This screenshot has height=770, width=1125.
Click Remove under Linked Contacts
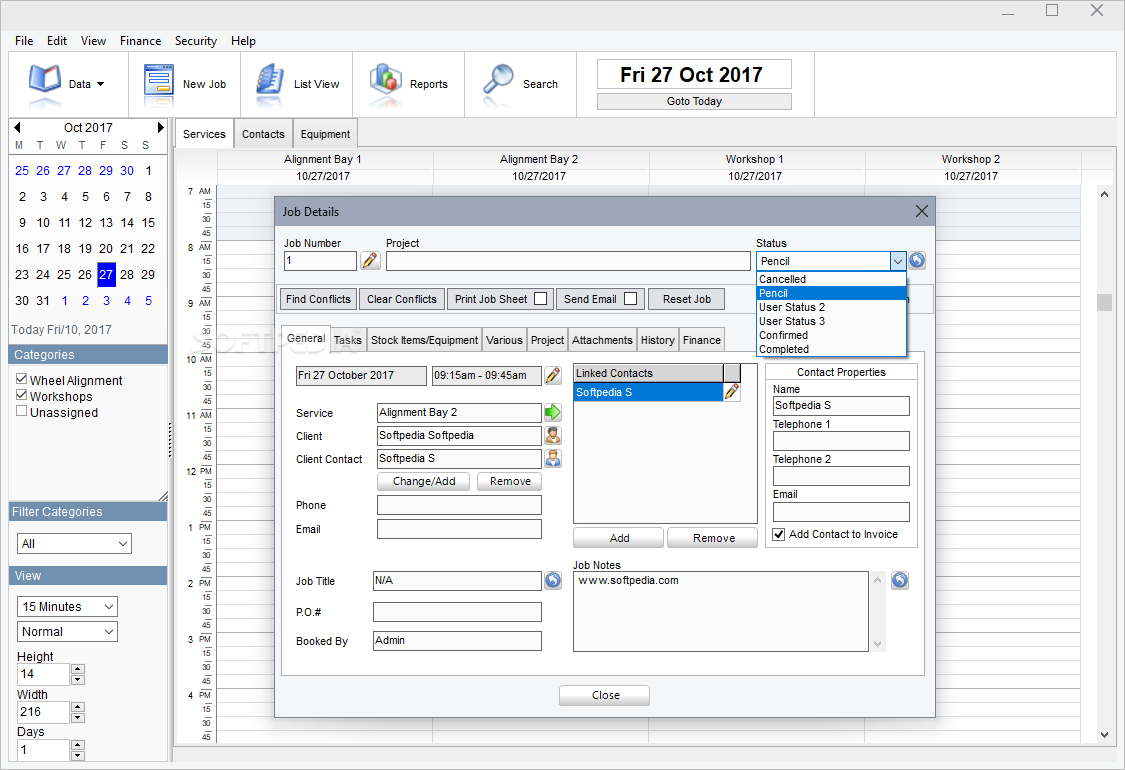coord(713,538)
